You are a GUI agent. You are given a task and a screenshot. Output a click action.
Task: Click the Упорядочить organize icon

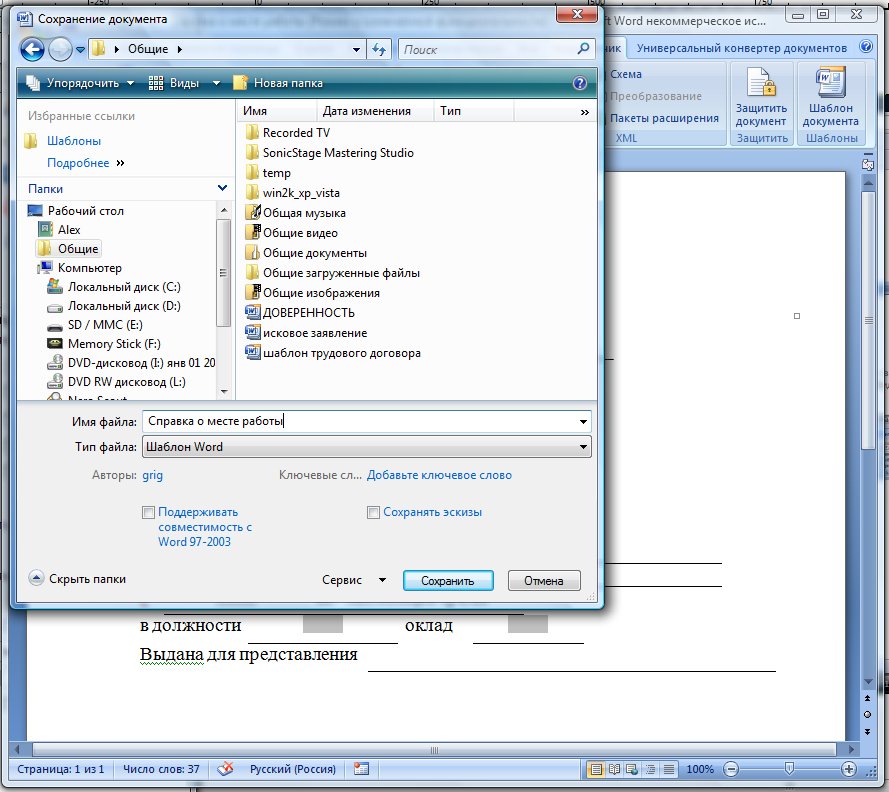pyautogui.click(x=33, y=83)
